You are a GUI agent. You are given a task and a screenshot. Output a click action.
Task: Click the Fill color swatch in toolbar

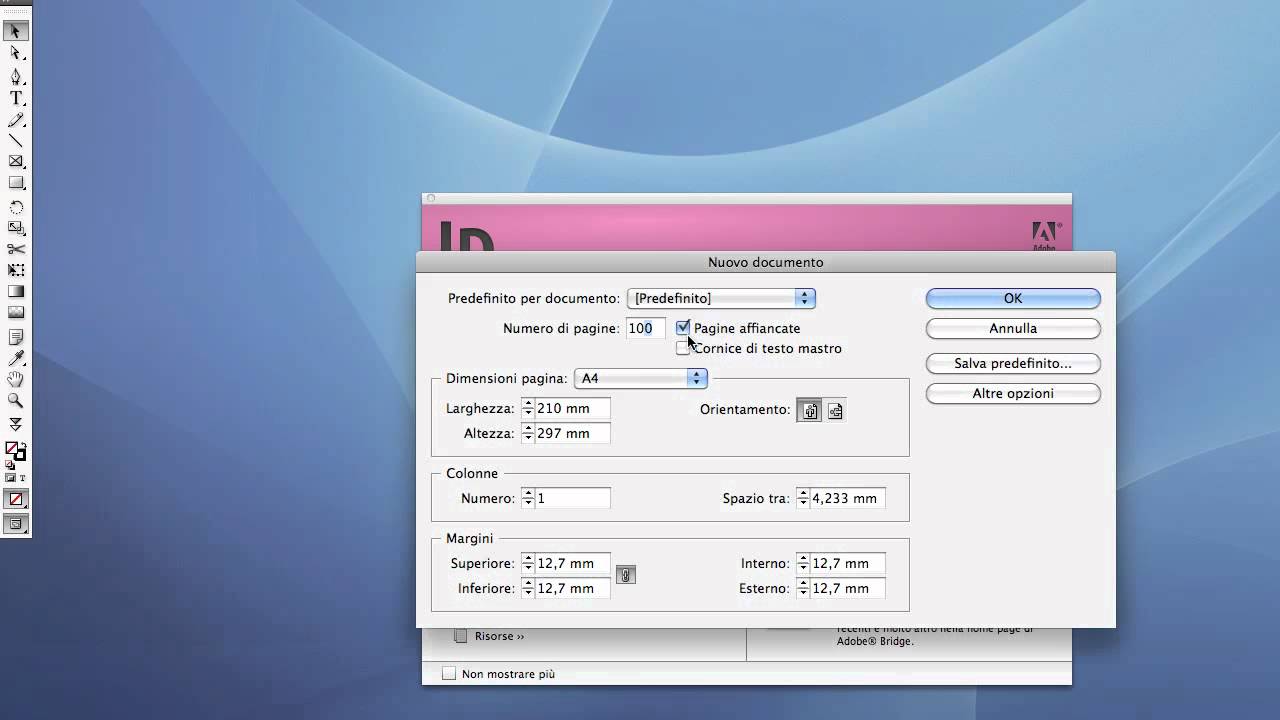tap(12, 448)
